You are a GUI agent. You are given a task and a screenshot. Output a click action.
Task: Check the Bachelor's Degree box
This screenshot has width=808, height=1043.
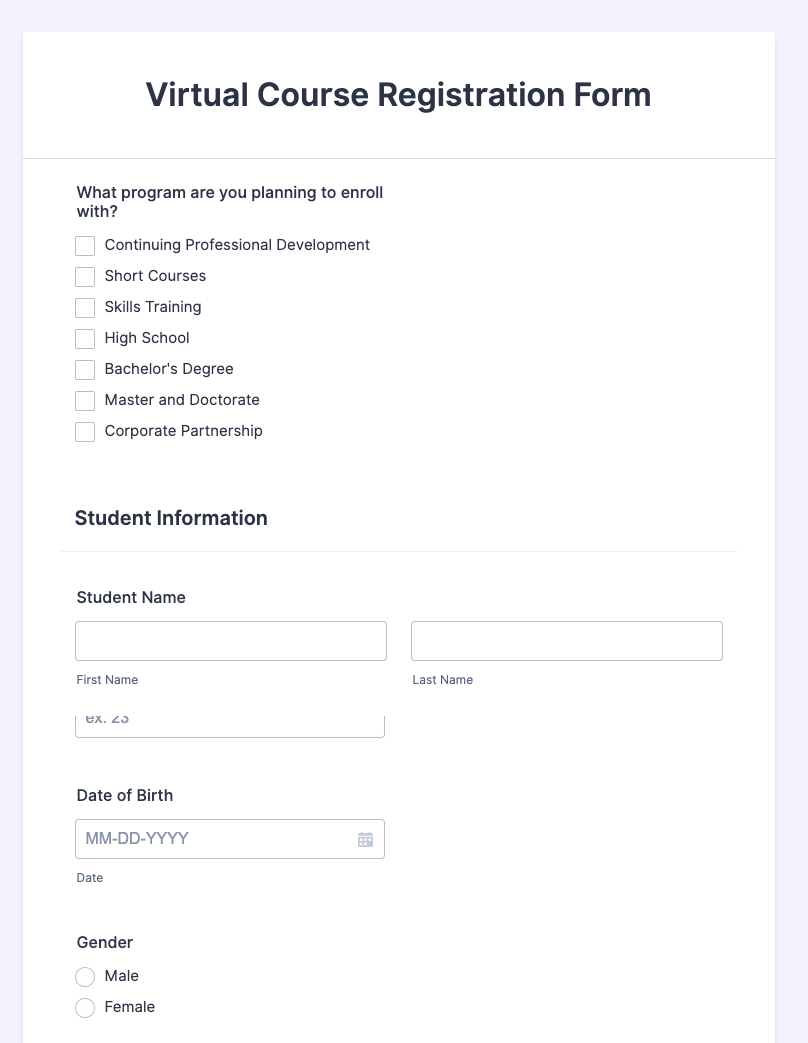click(85, 370)
